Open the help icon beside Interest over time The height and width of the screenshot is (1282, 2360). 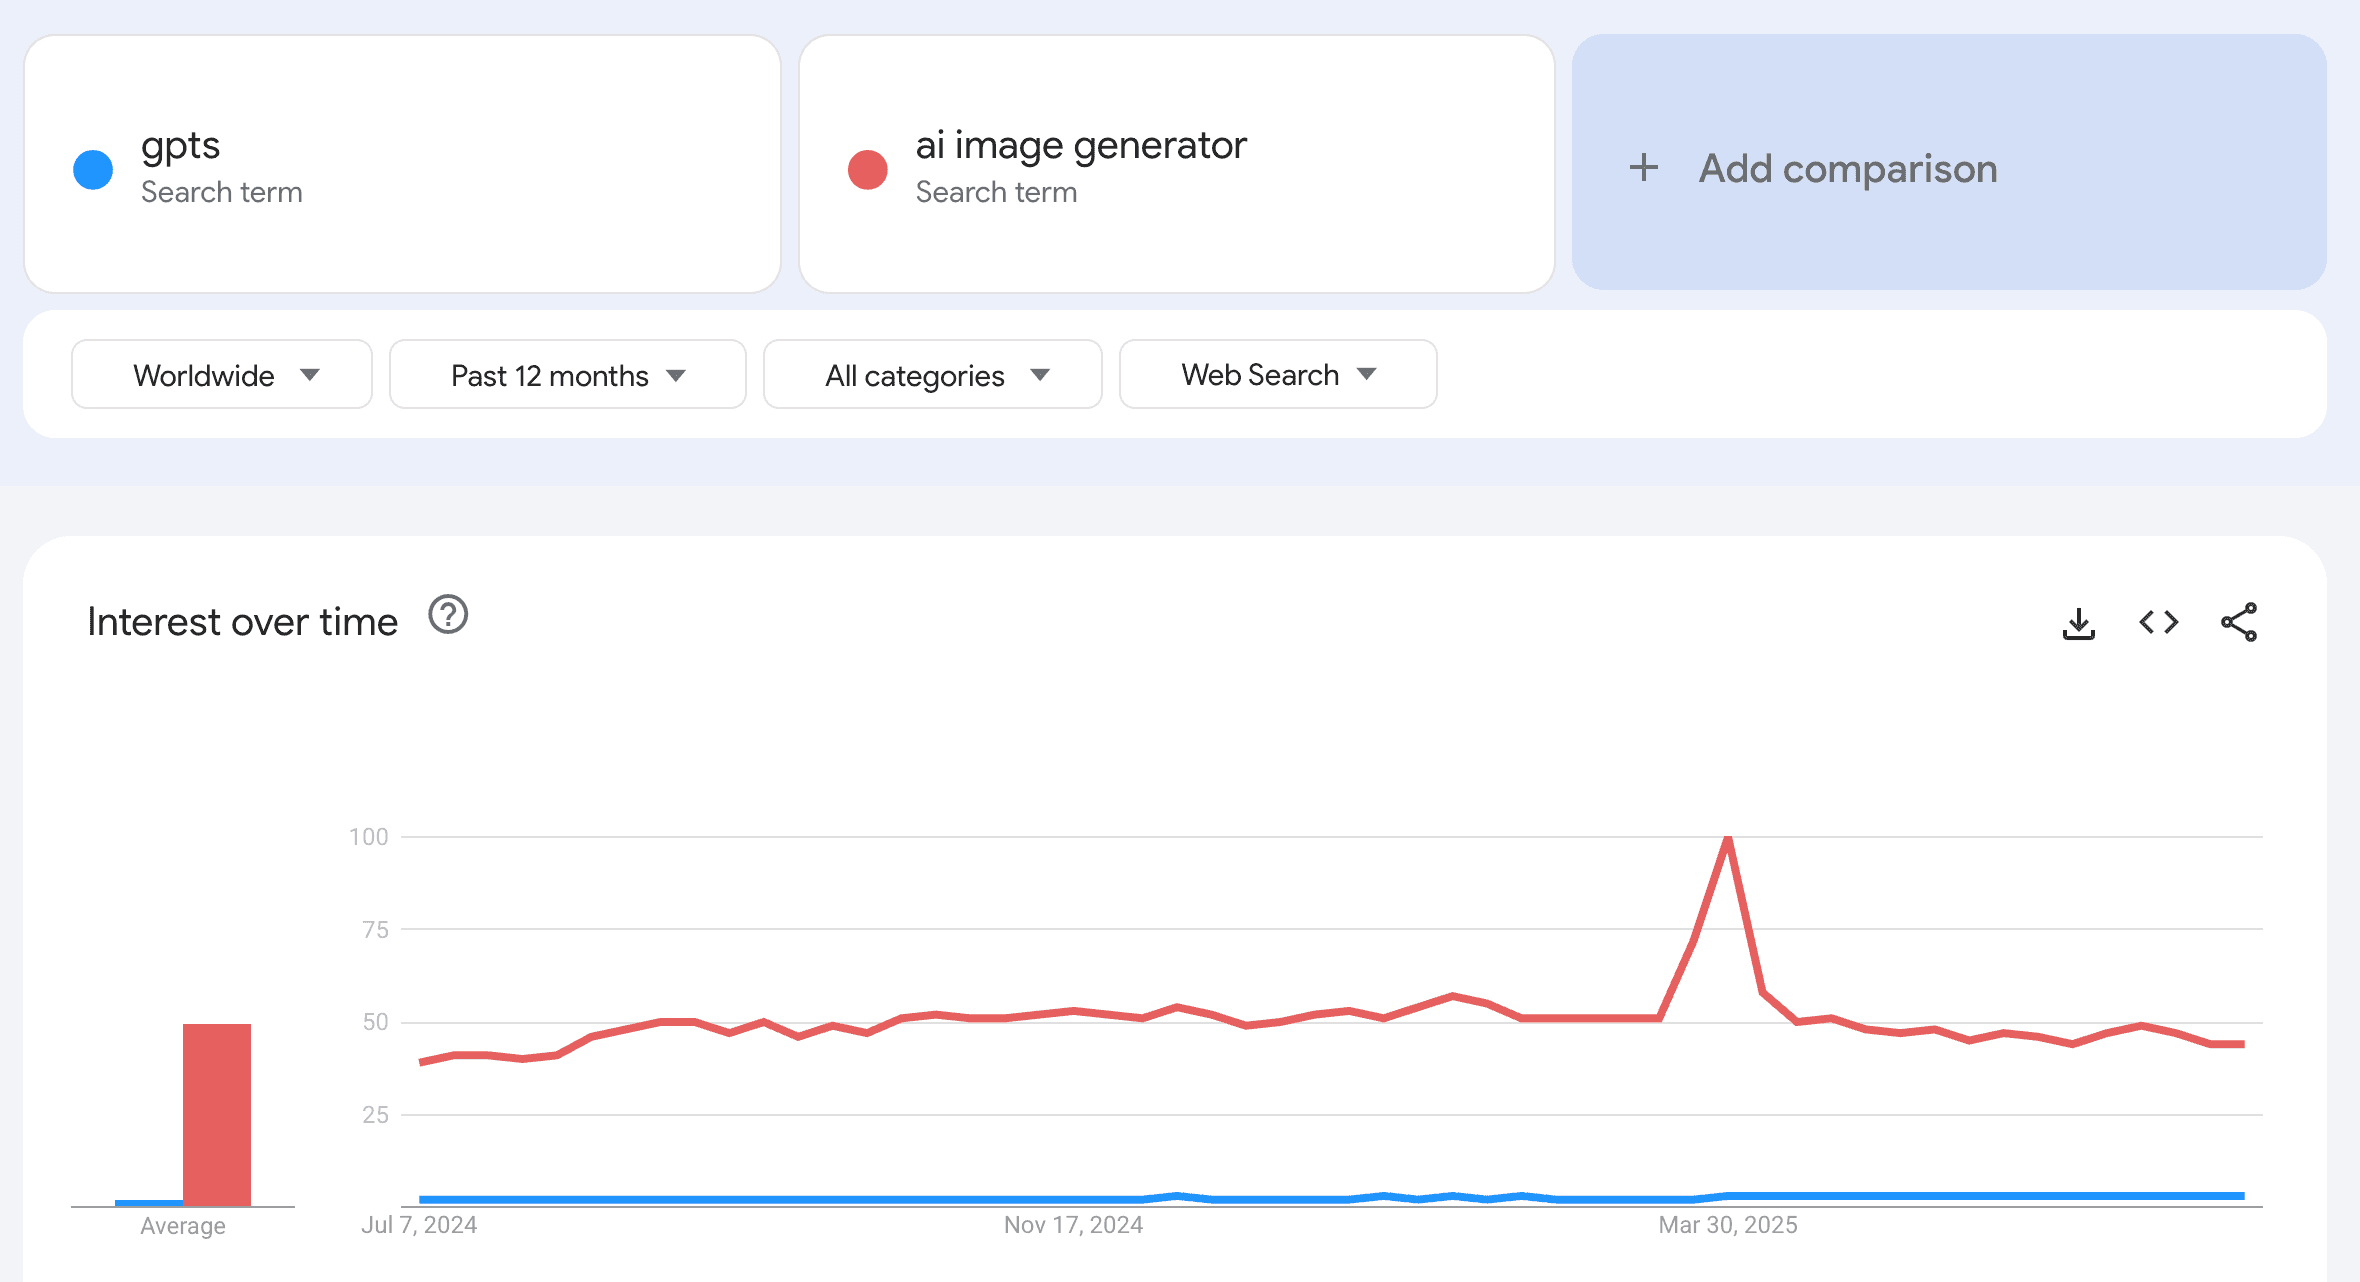coord(448,615)
